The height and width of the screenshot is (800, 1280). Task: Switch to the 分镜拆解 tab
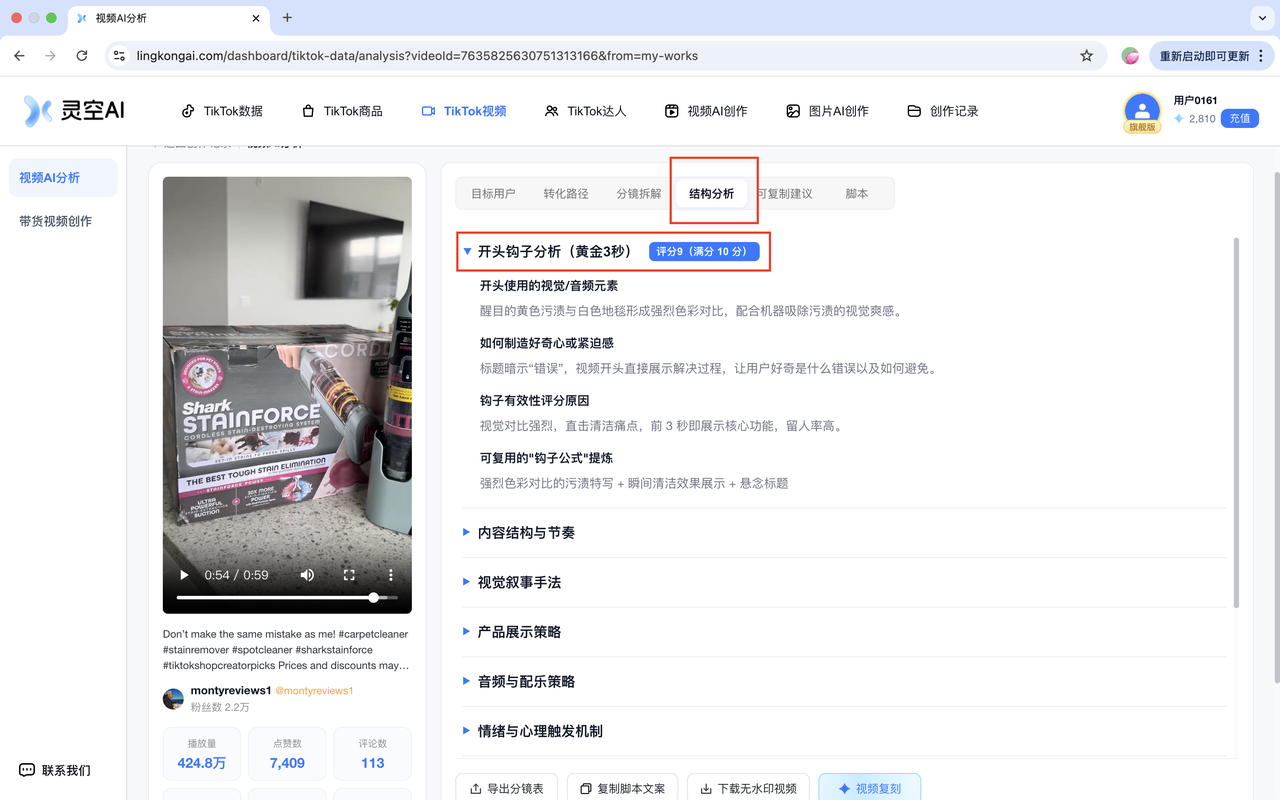coord(639,193)
